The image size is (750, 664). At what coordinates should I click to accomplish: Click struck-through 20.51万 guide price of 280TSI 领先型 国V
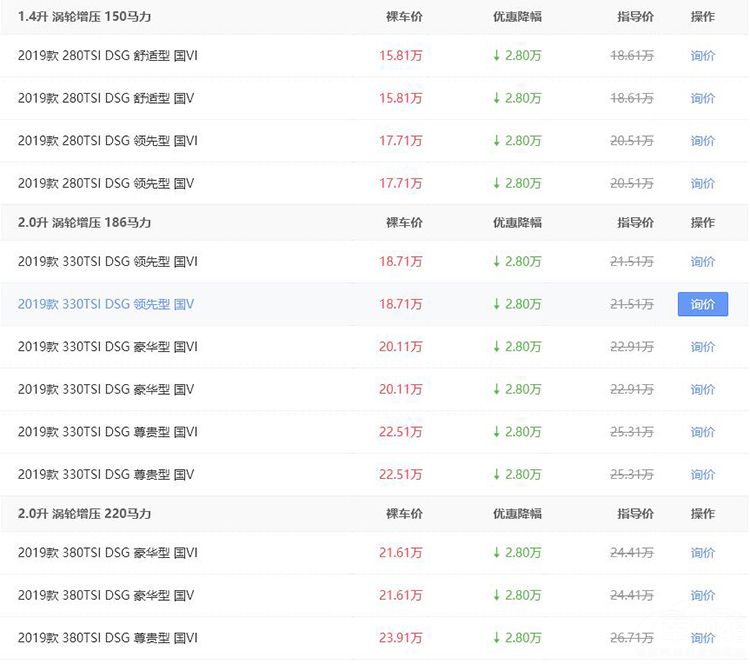coord(632,183)
